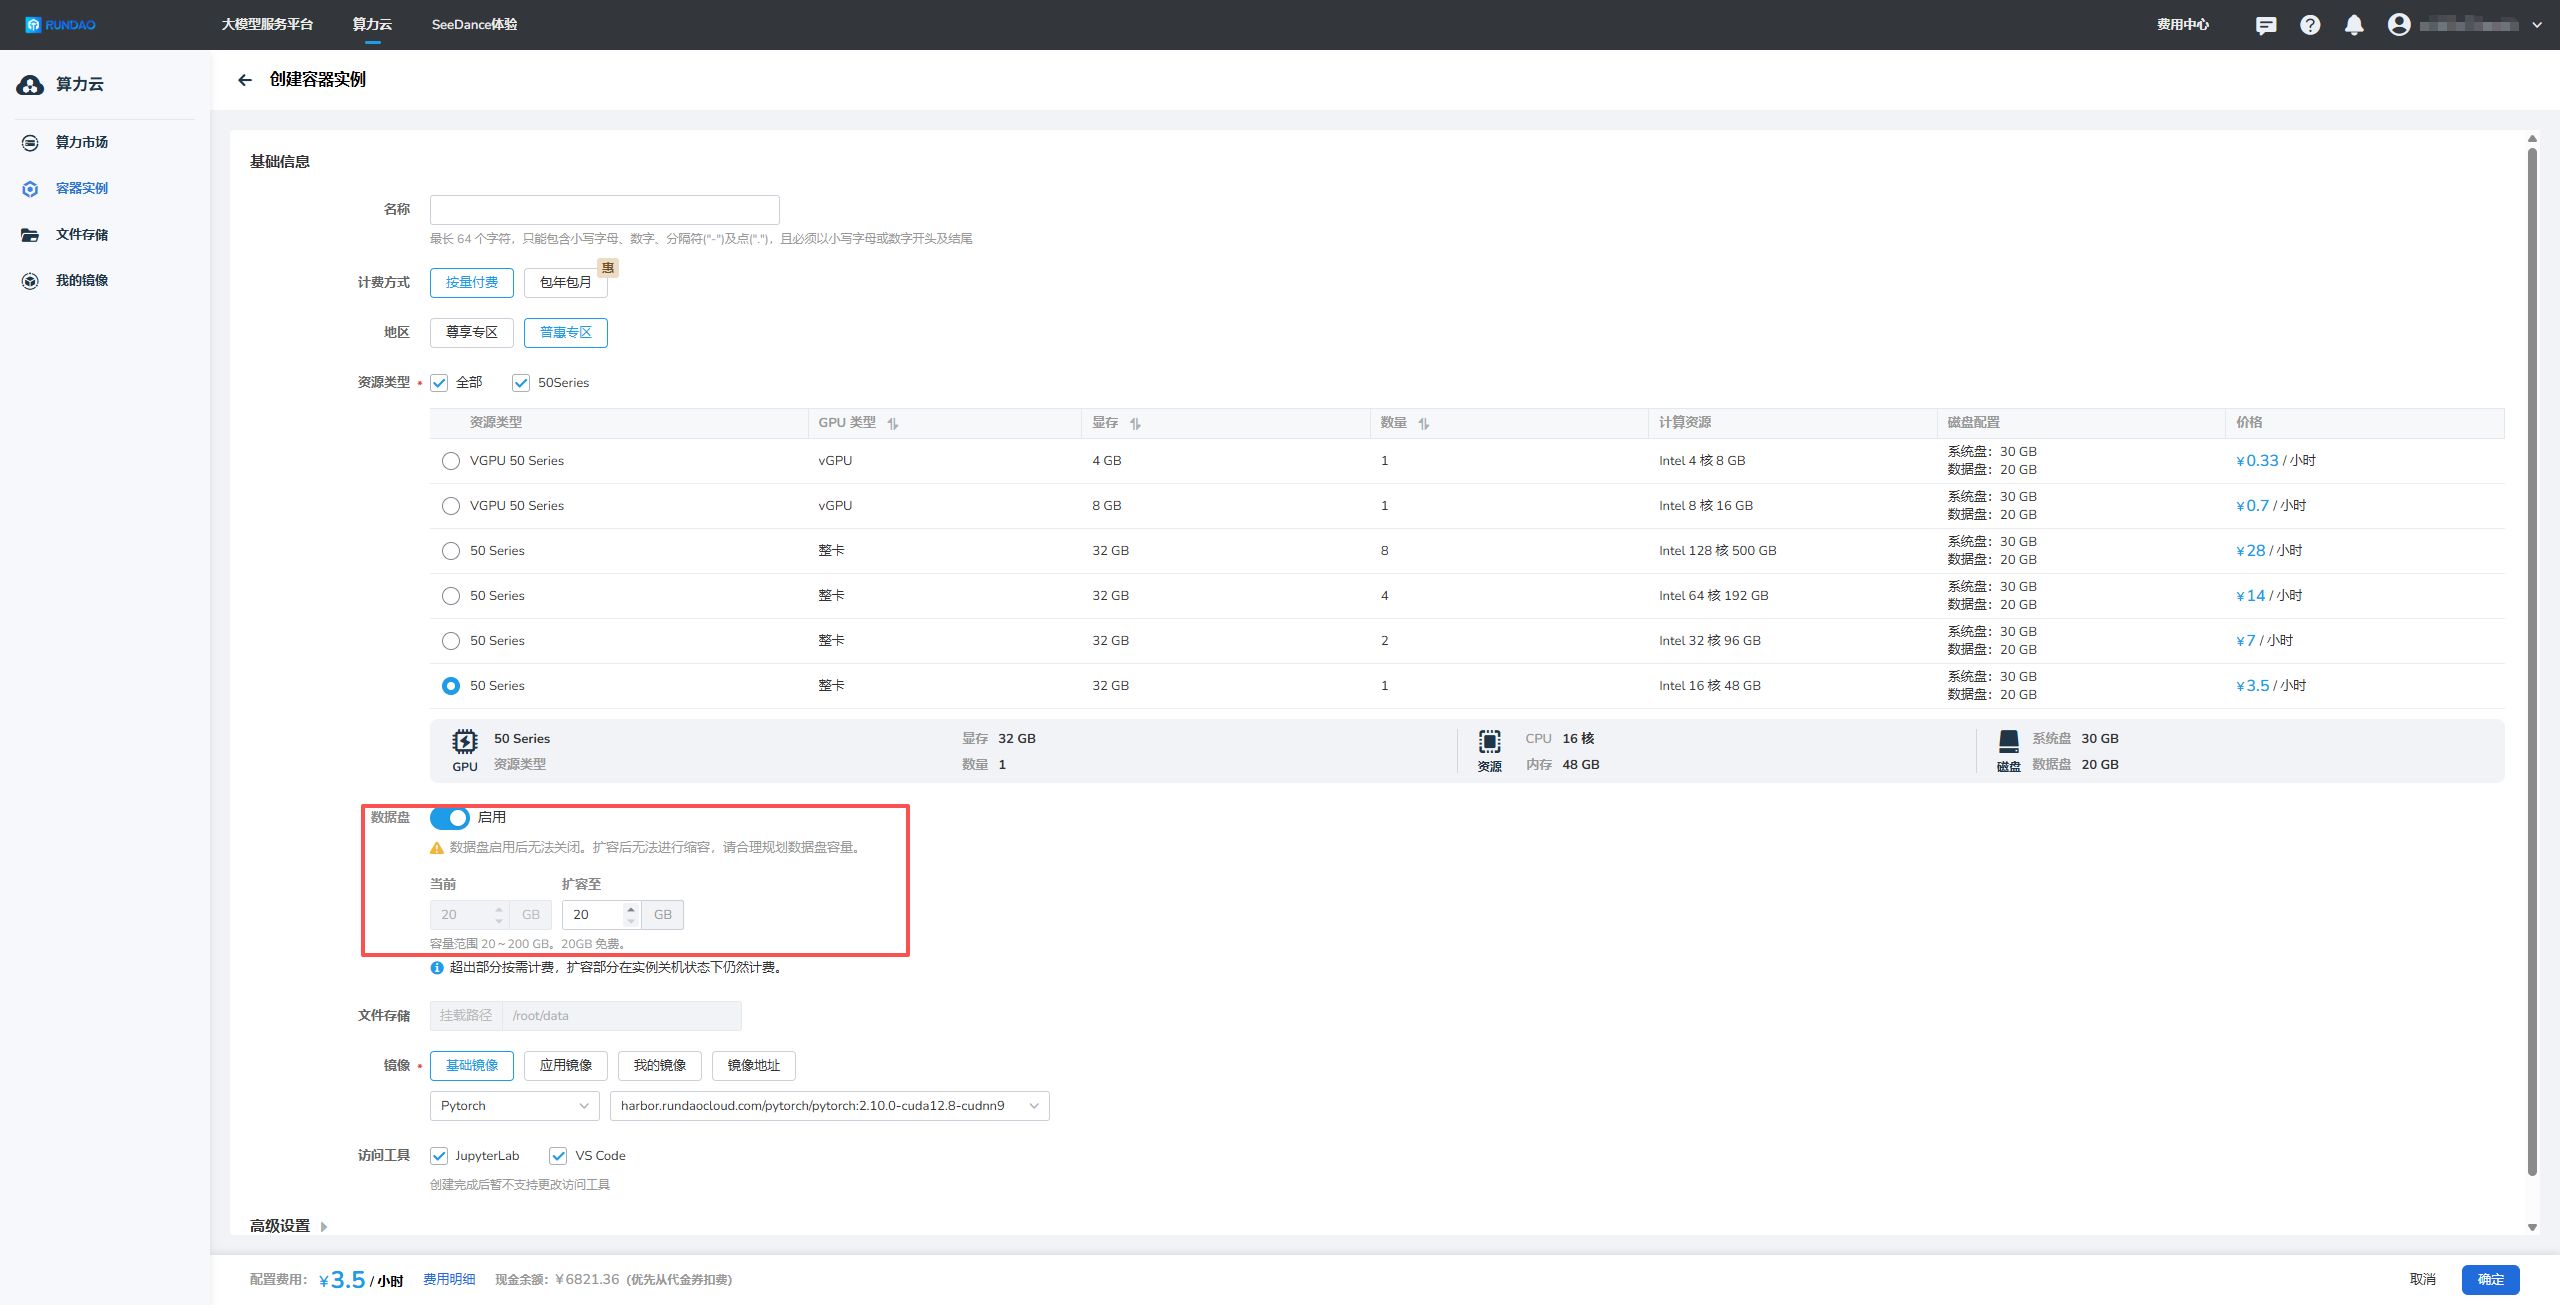Open the messages chat icon
2560x1305 pixels.
pos(2266,25)
